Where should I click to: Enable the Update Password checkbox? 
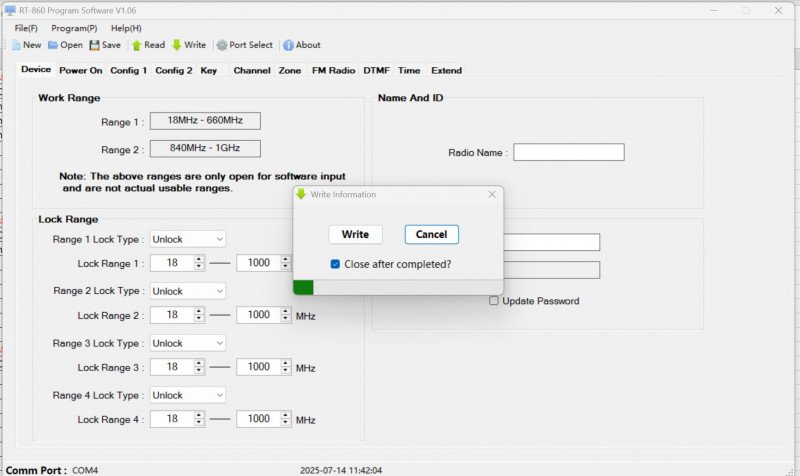493,300
